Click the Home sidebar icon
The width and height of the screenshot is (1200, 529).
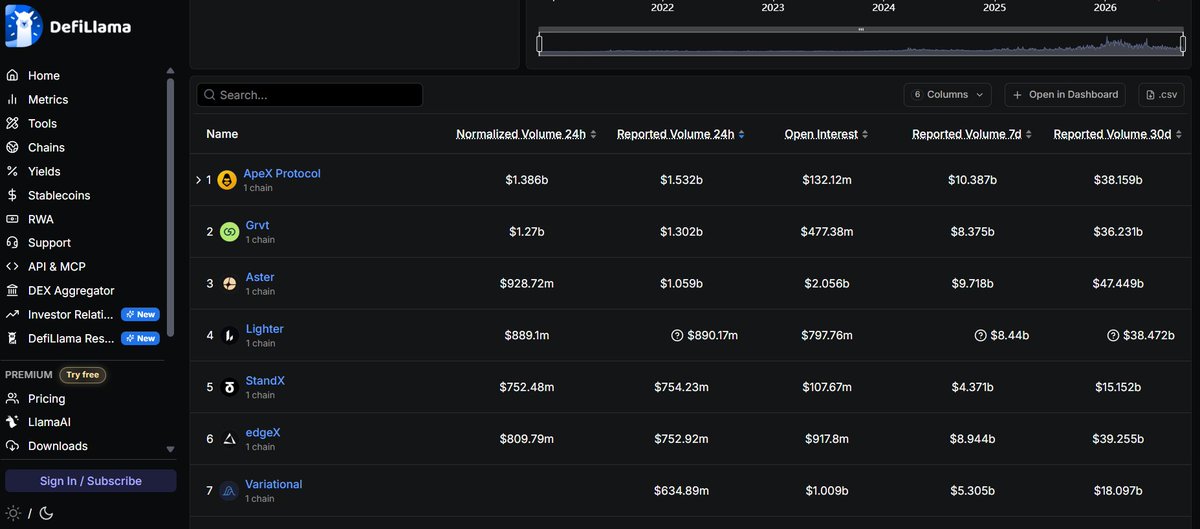13,76
